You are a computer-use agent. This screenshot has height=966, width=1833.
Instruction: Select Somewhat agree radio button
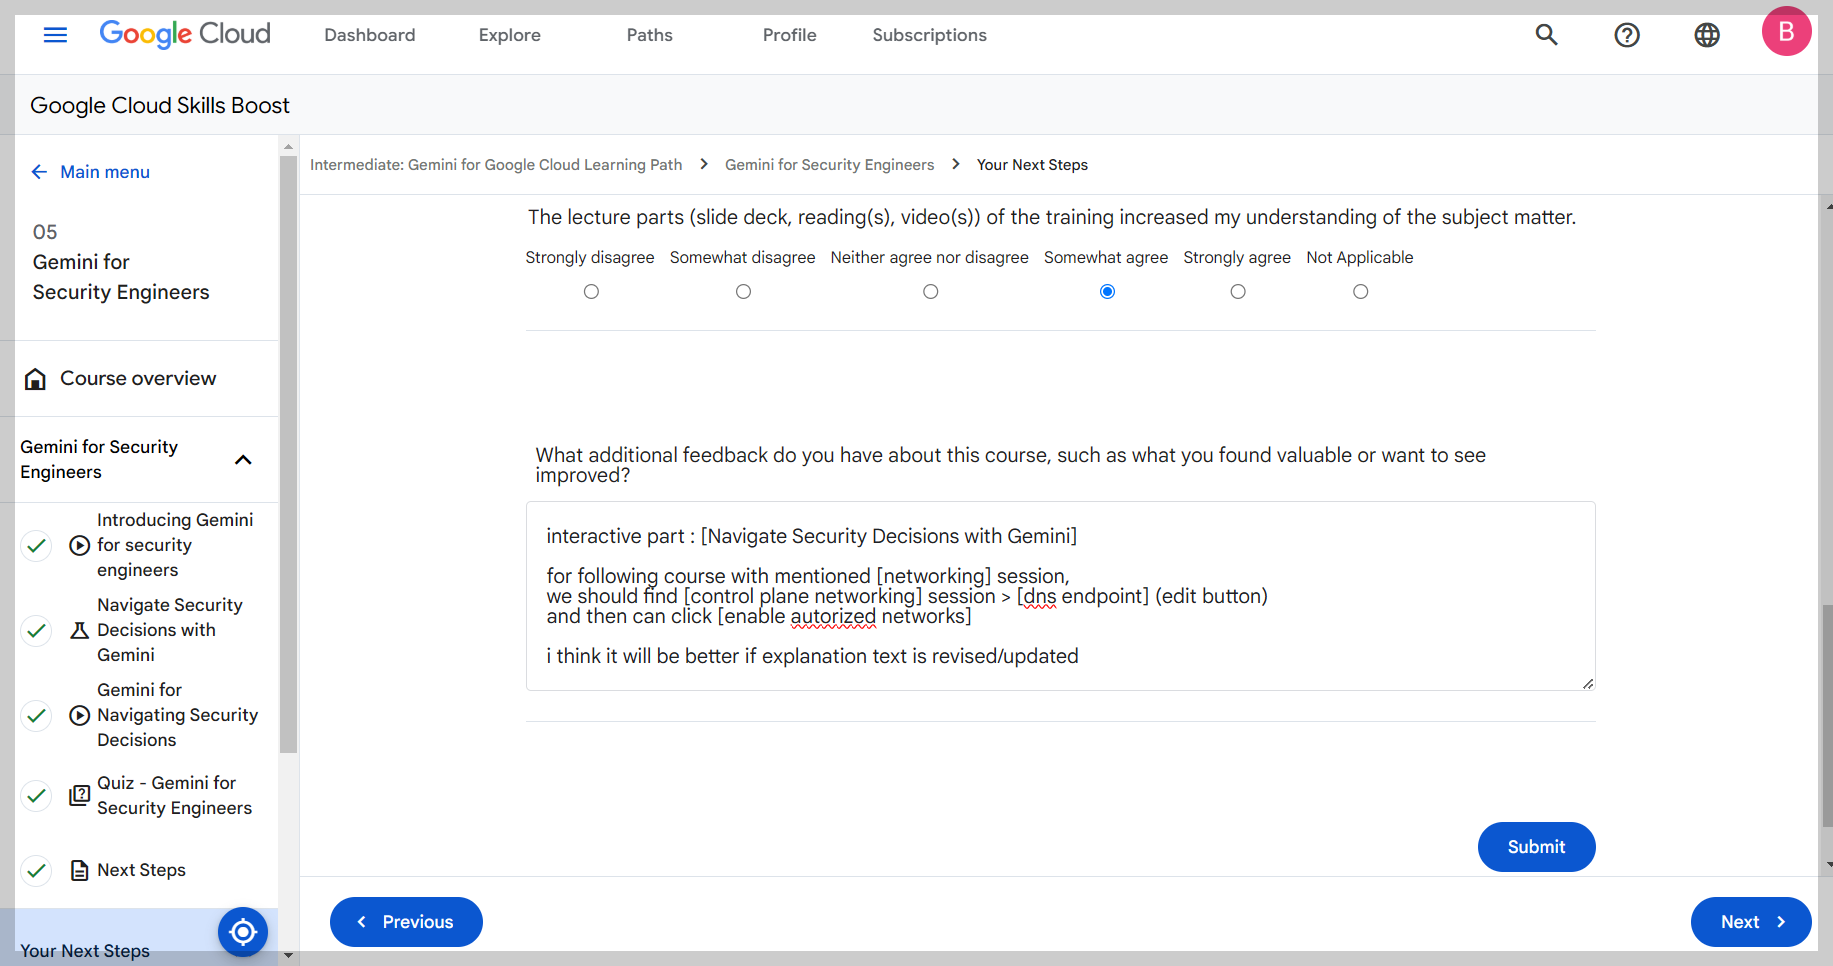pos(1107,292)
